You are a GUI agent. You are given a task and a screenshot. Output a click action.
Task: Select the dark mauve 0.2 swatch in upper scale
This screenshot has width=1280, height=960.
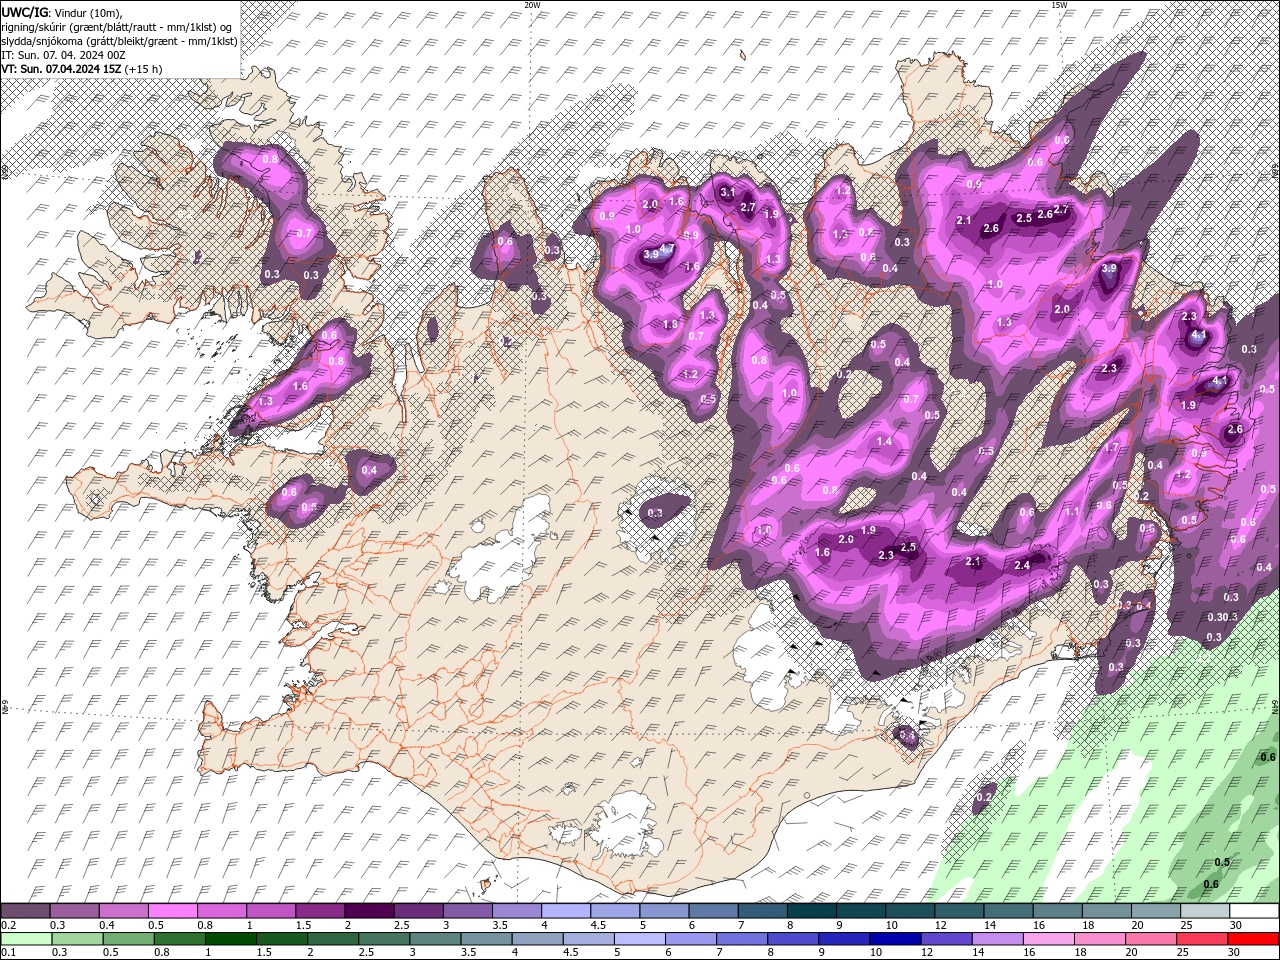[x=25, y=911]
